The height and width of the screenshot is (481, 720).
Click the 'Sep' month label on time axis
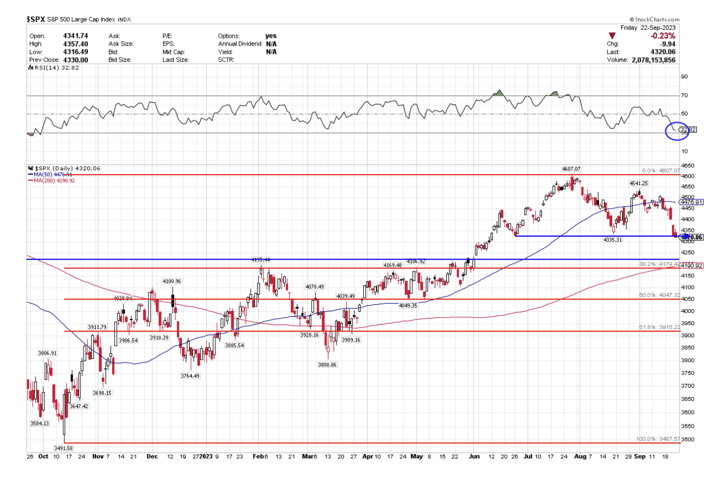[x=640, y=457]
